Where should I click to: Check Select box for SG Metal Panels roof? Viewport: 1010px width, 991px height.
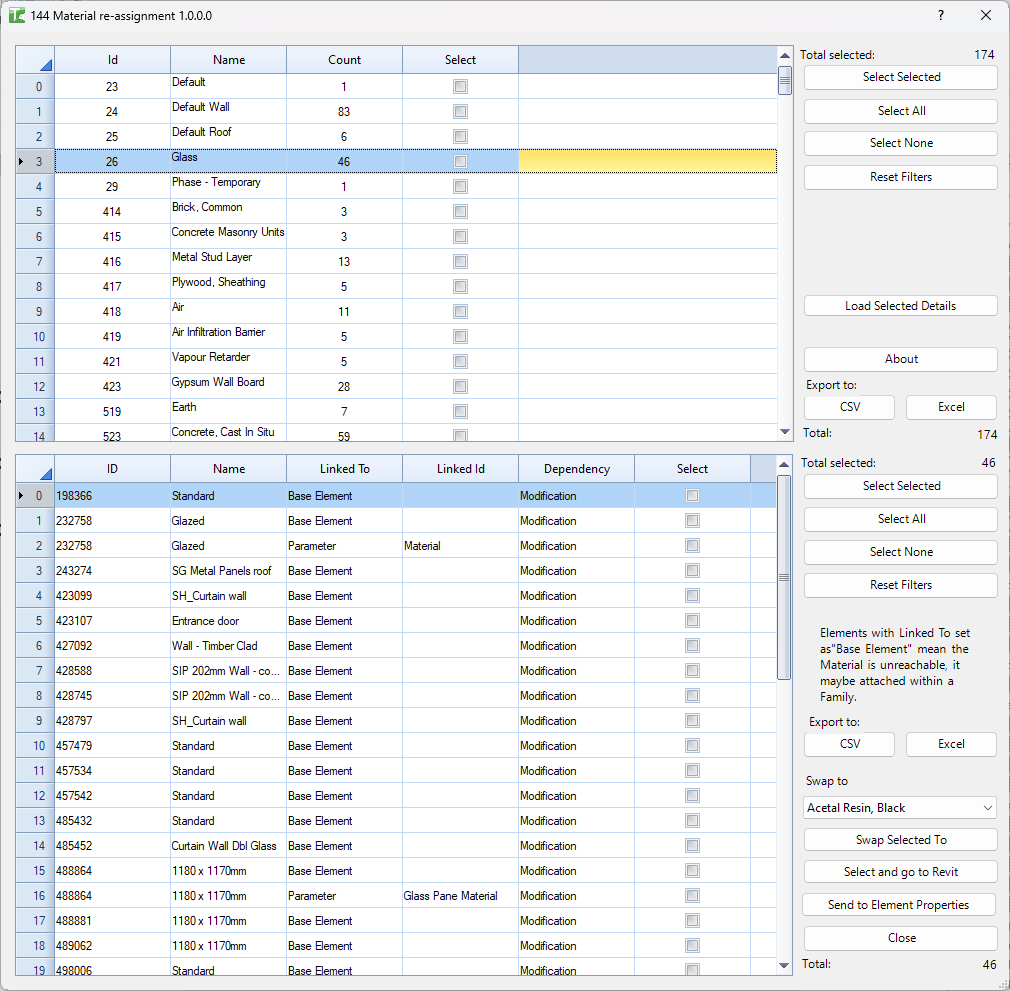[692, 571]
